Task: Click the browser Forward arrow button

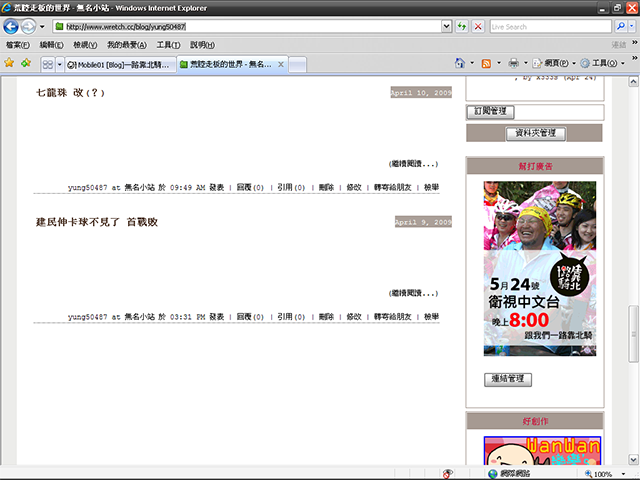Action: (x=28, y=27)
